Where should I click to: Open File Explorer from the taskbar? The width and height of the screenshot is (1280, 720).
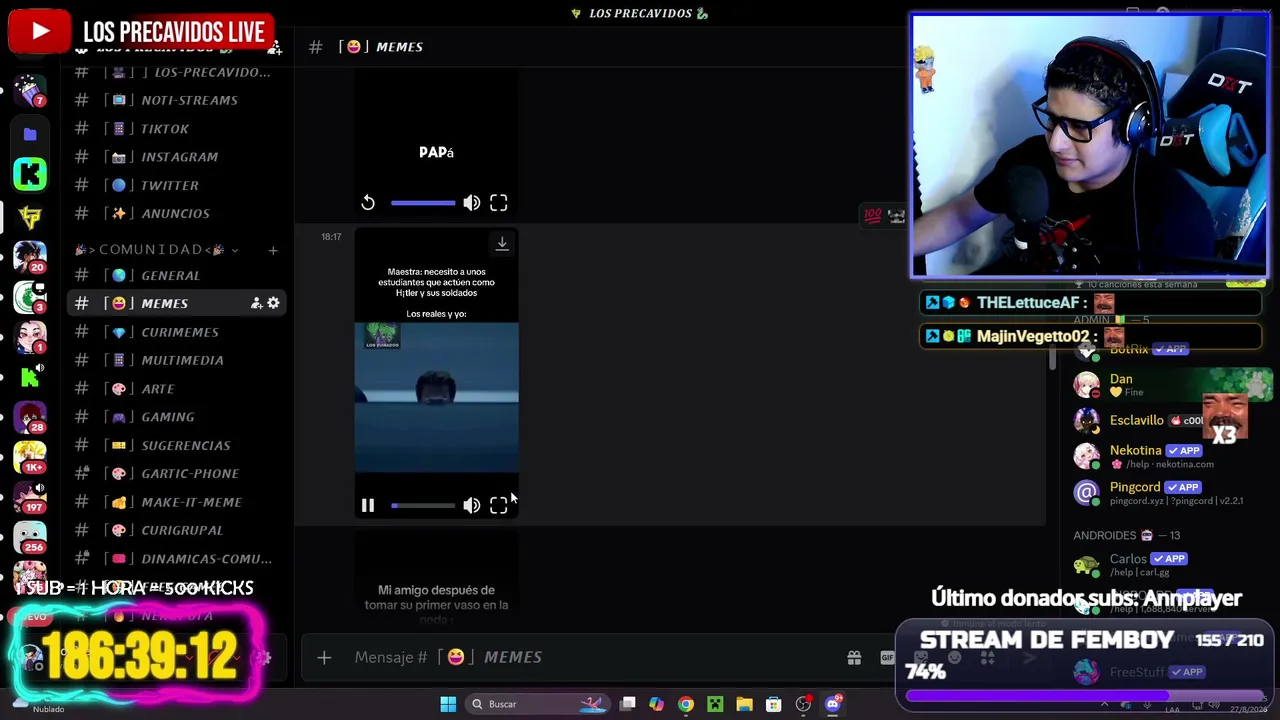coord(744,704)
